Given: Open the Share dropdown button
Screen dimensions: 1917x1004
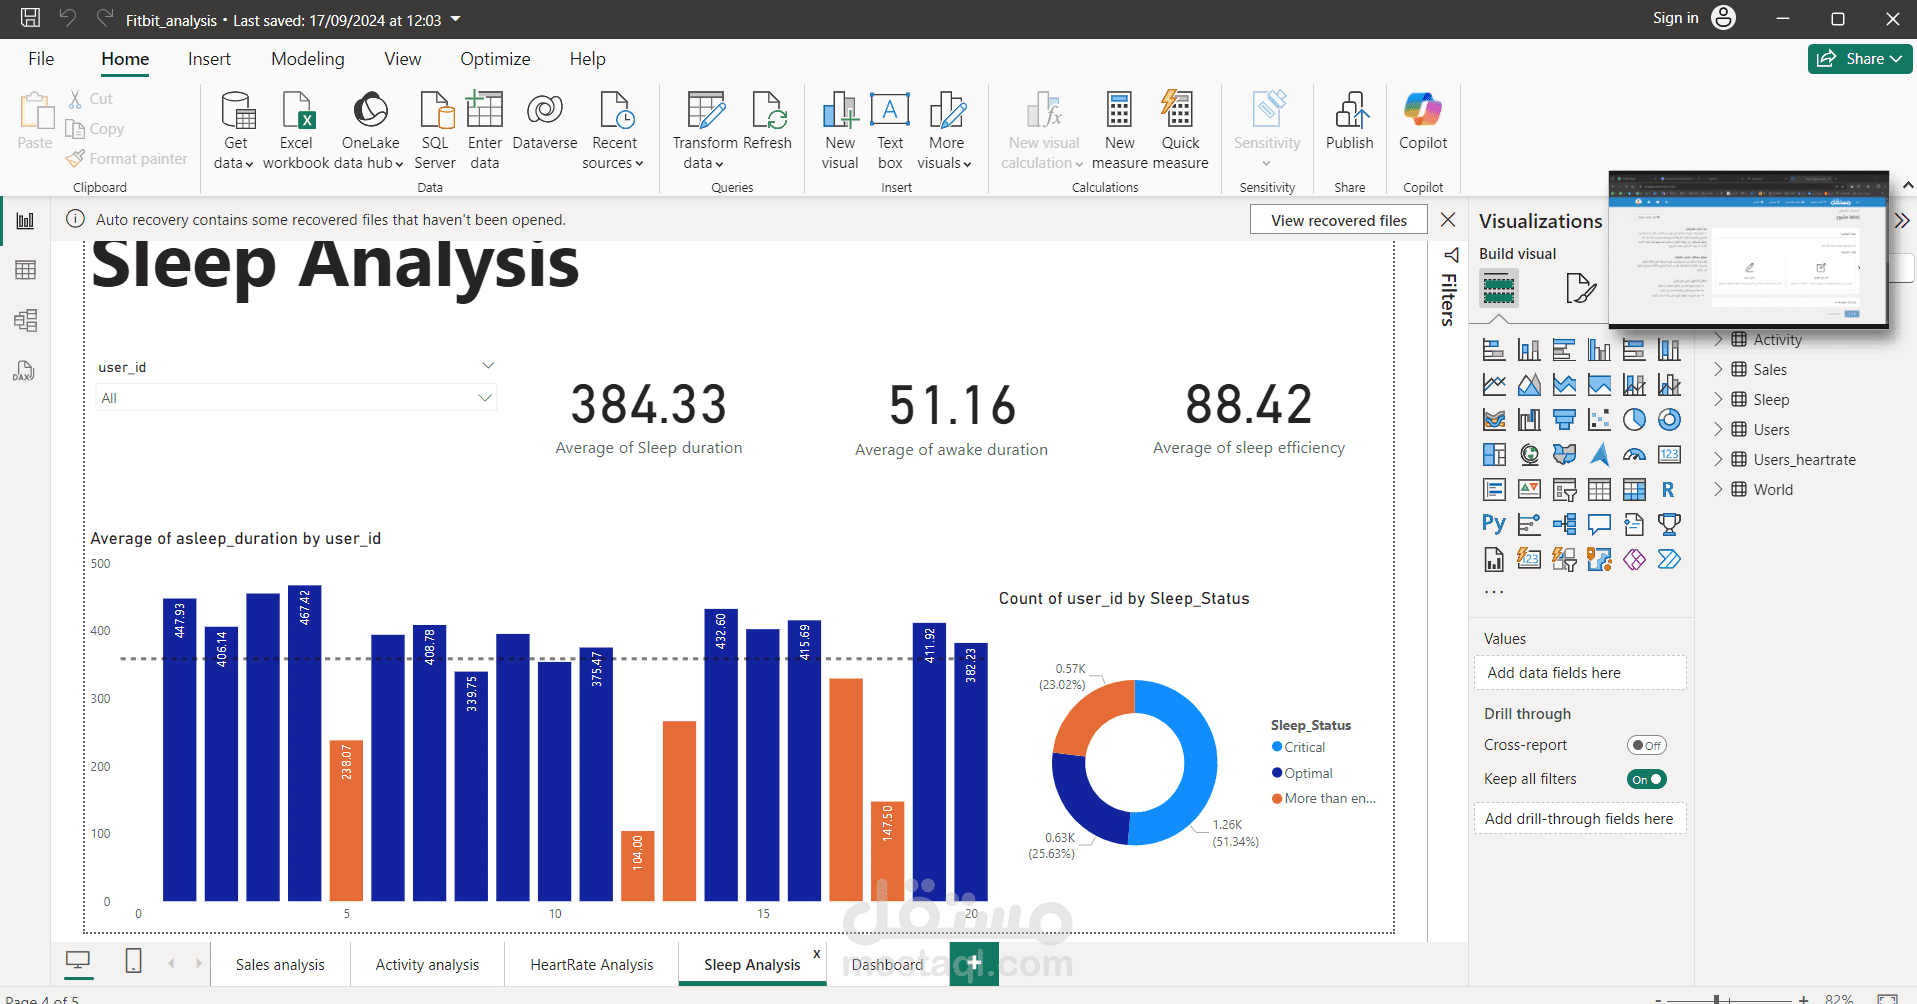Looking at the screenshot, I should [1860, 59].
